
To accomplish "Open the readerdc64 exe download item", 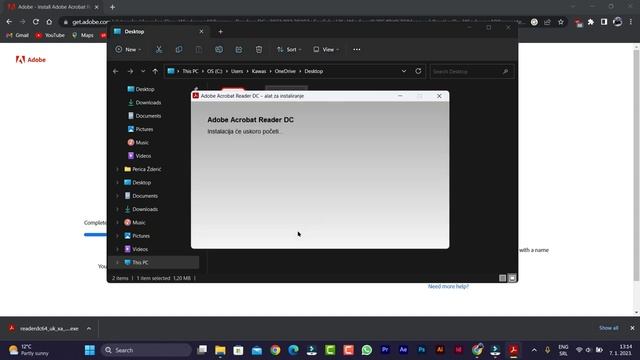I will pos(44,328).
